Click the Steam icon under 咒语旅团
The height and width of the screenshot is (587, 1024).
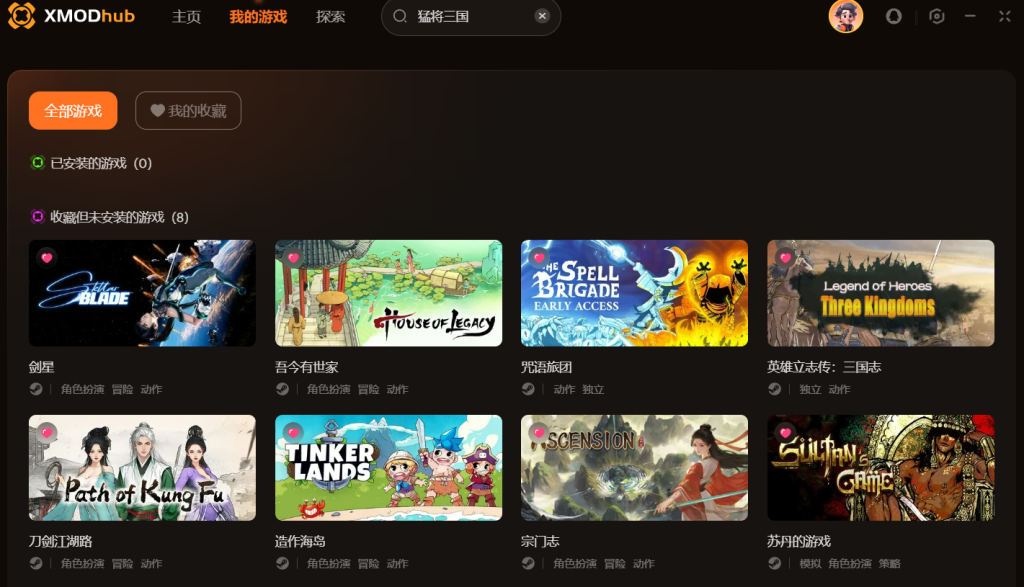pyautogui.click(x=528, y=389)
